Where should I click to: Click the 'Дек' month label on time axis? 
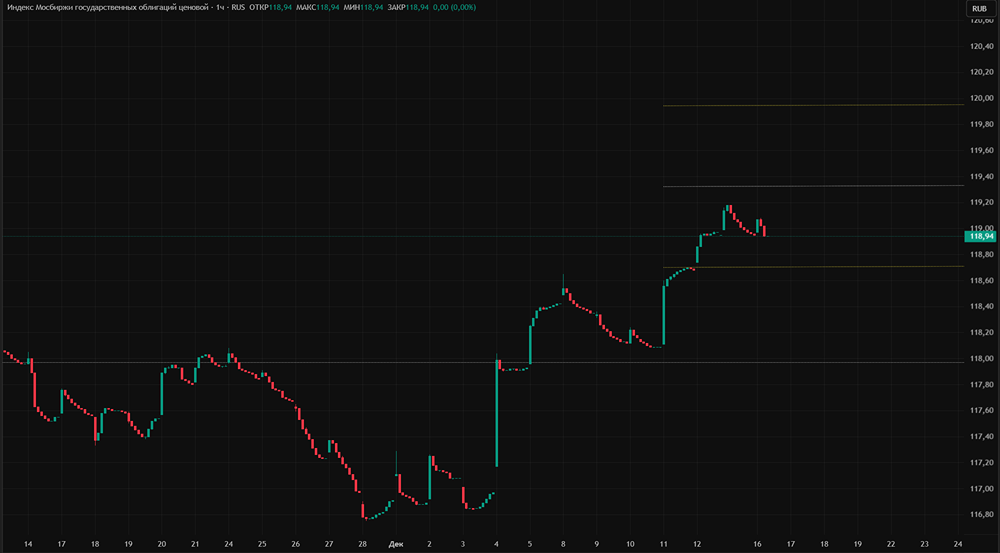tap(395, 544)
